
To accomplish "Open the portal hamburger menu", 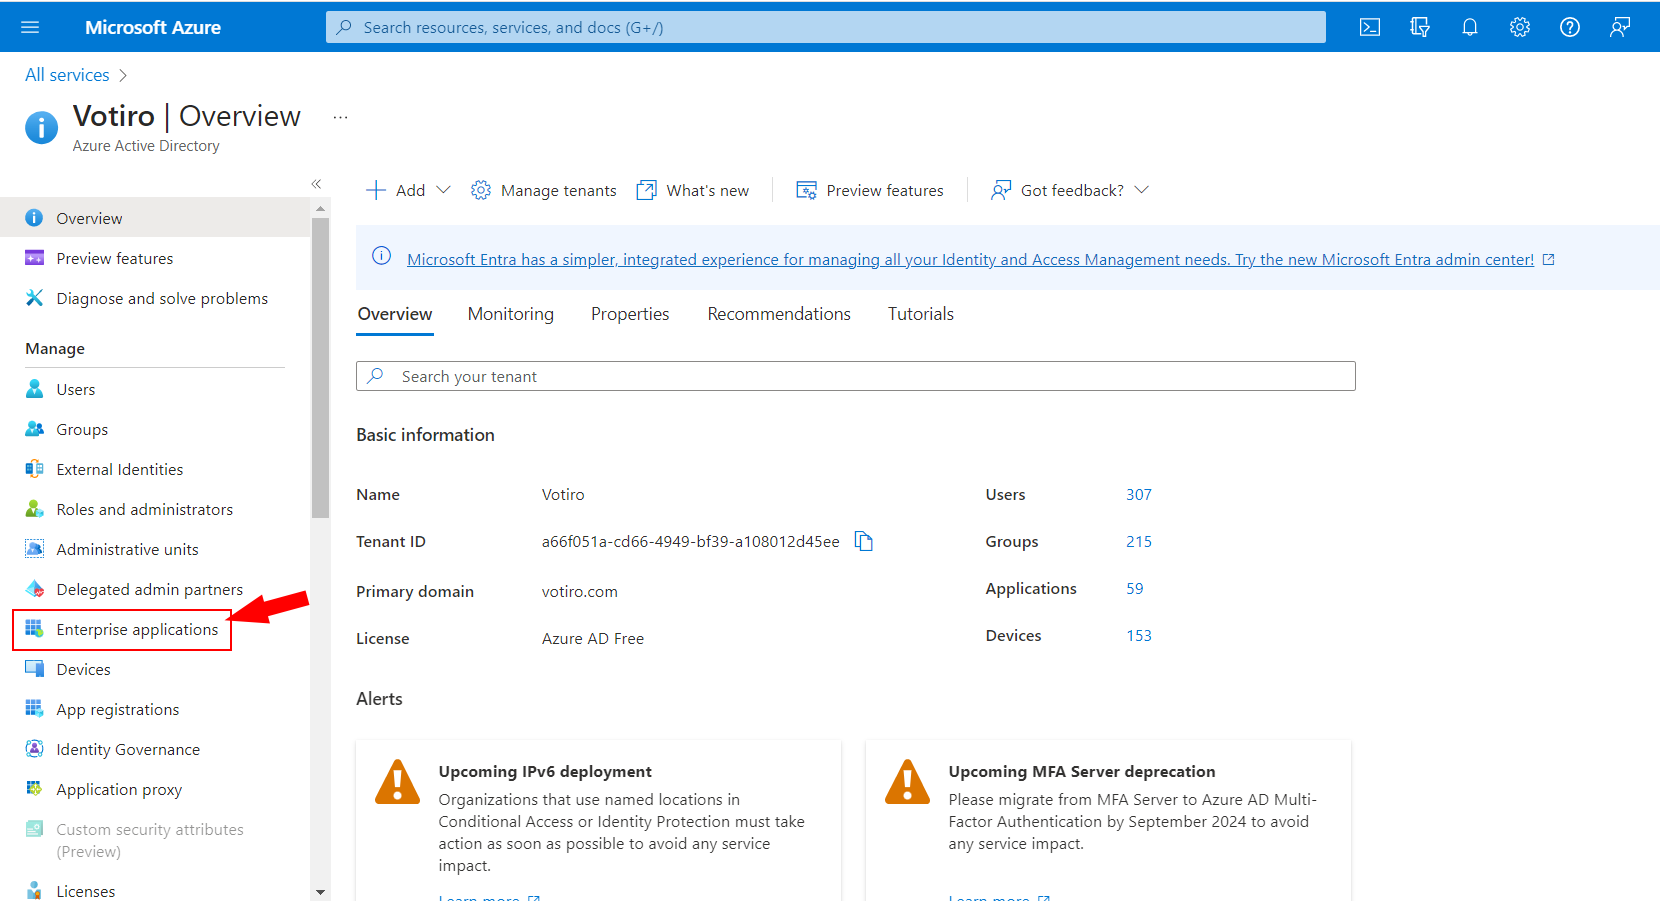I will [30, 27].
